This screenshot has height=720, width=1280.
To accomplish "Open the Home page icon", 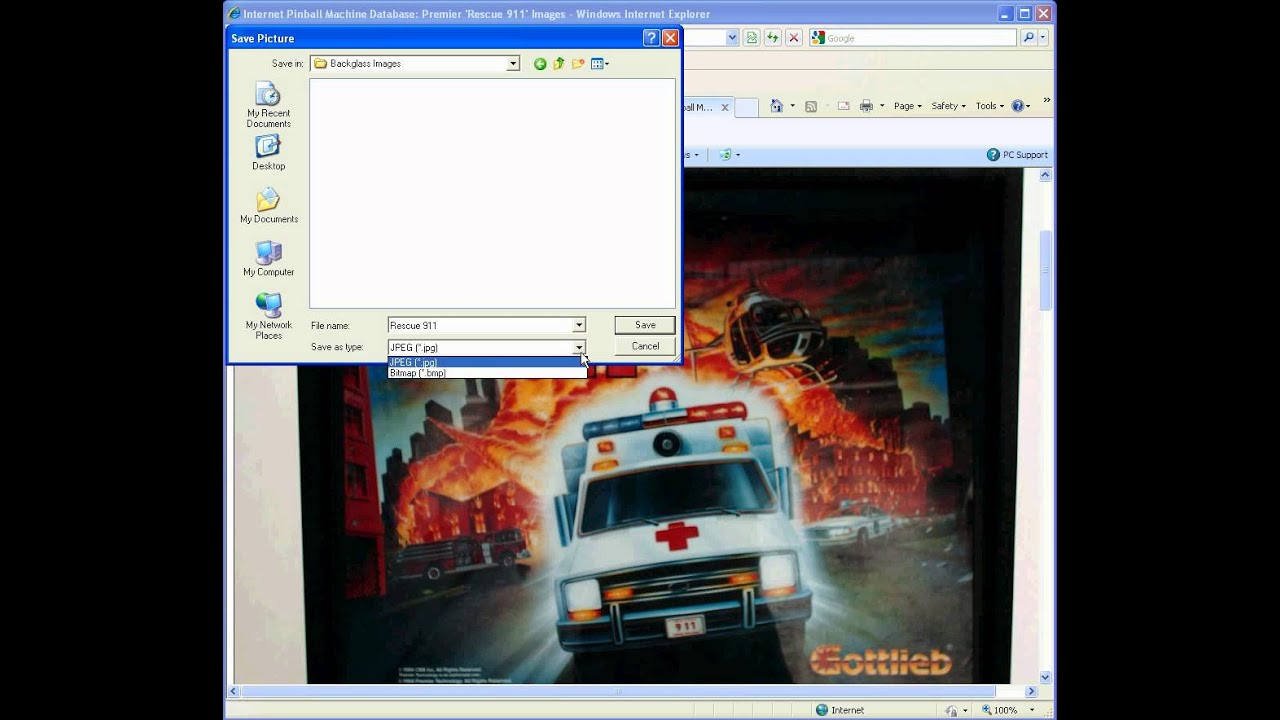I will (x=776, y=106).
